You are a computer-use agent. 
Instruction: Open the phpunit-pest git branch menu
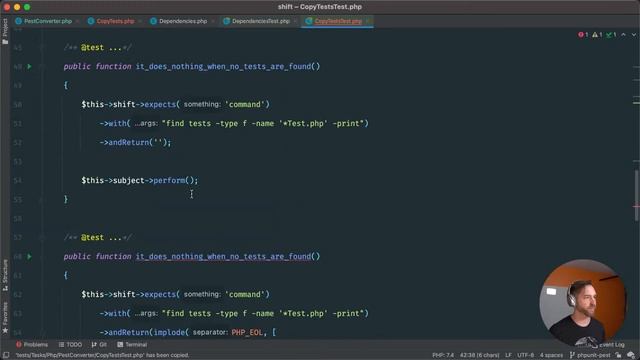pyautogui.click(x=590, y=355)
